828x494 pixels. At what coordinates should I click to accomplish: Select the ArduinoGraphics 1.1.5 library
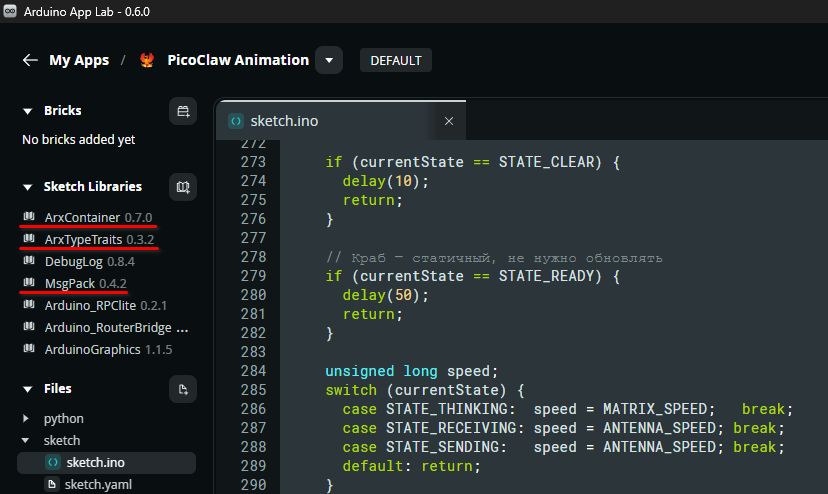click(x=108, y=350)
